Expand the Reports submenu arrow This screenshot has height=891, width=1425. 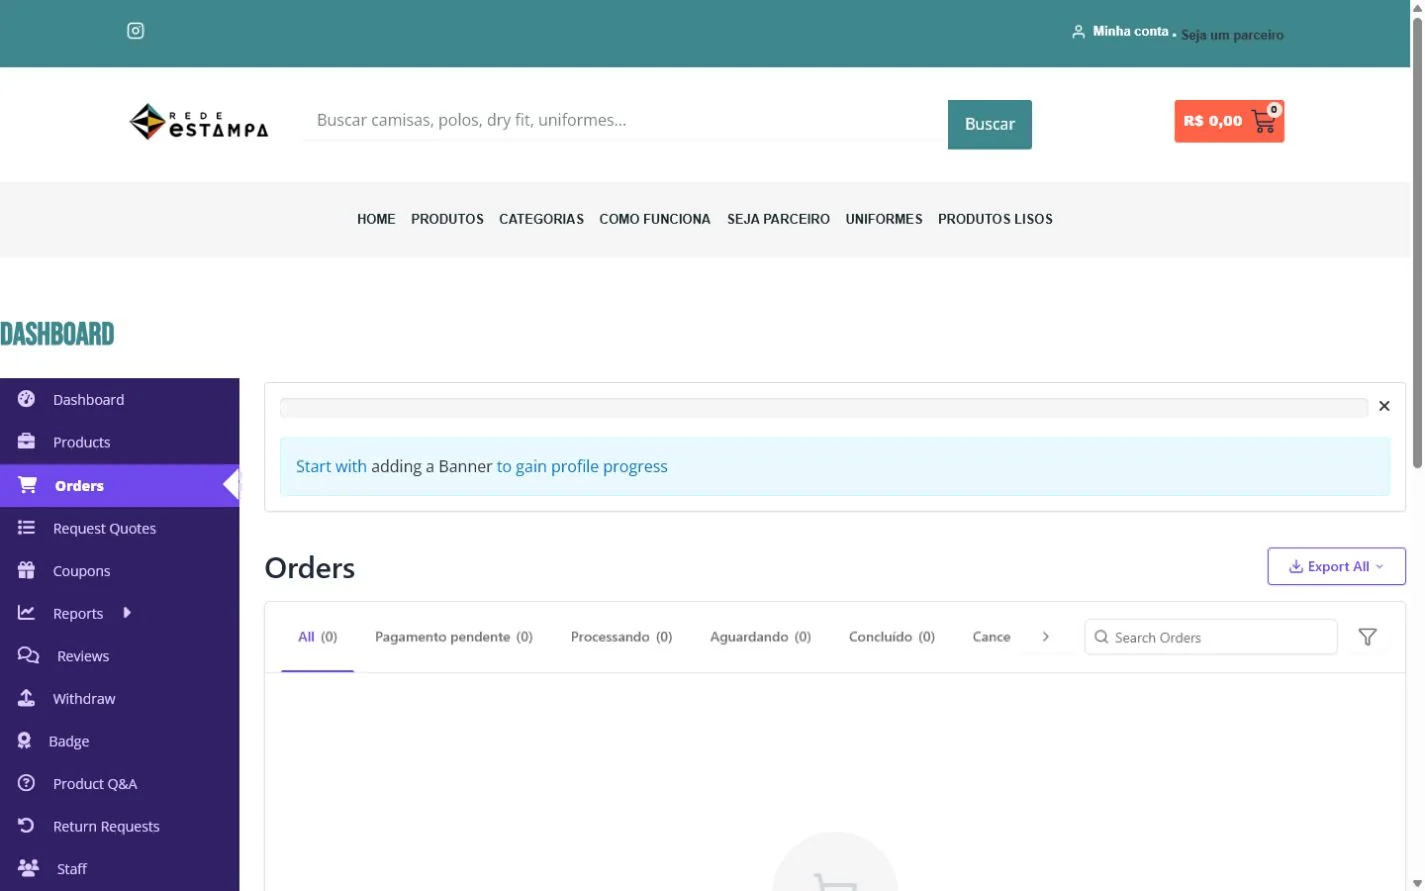click(127, 612)
